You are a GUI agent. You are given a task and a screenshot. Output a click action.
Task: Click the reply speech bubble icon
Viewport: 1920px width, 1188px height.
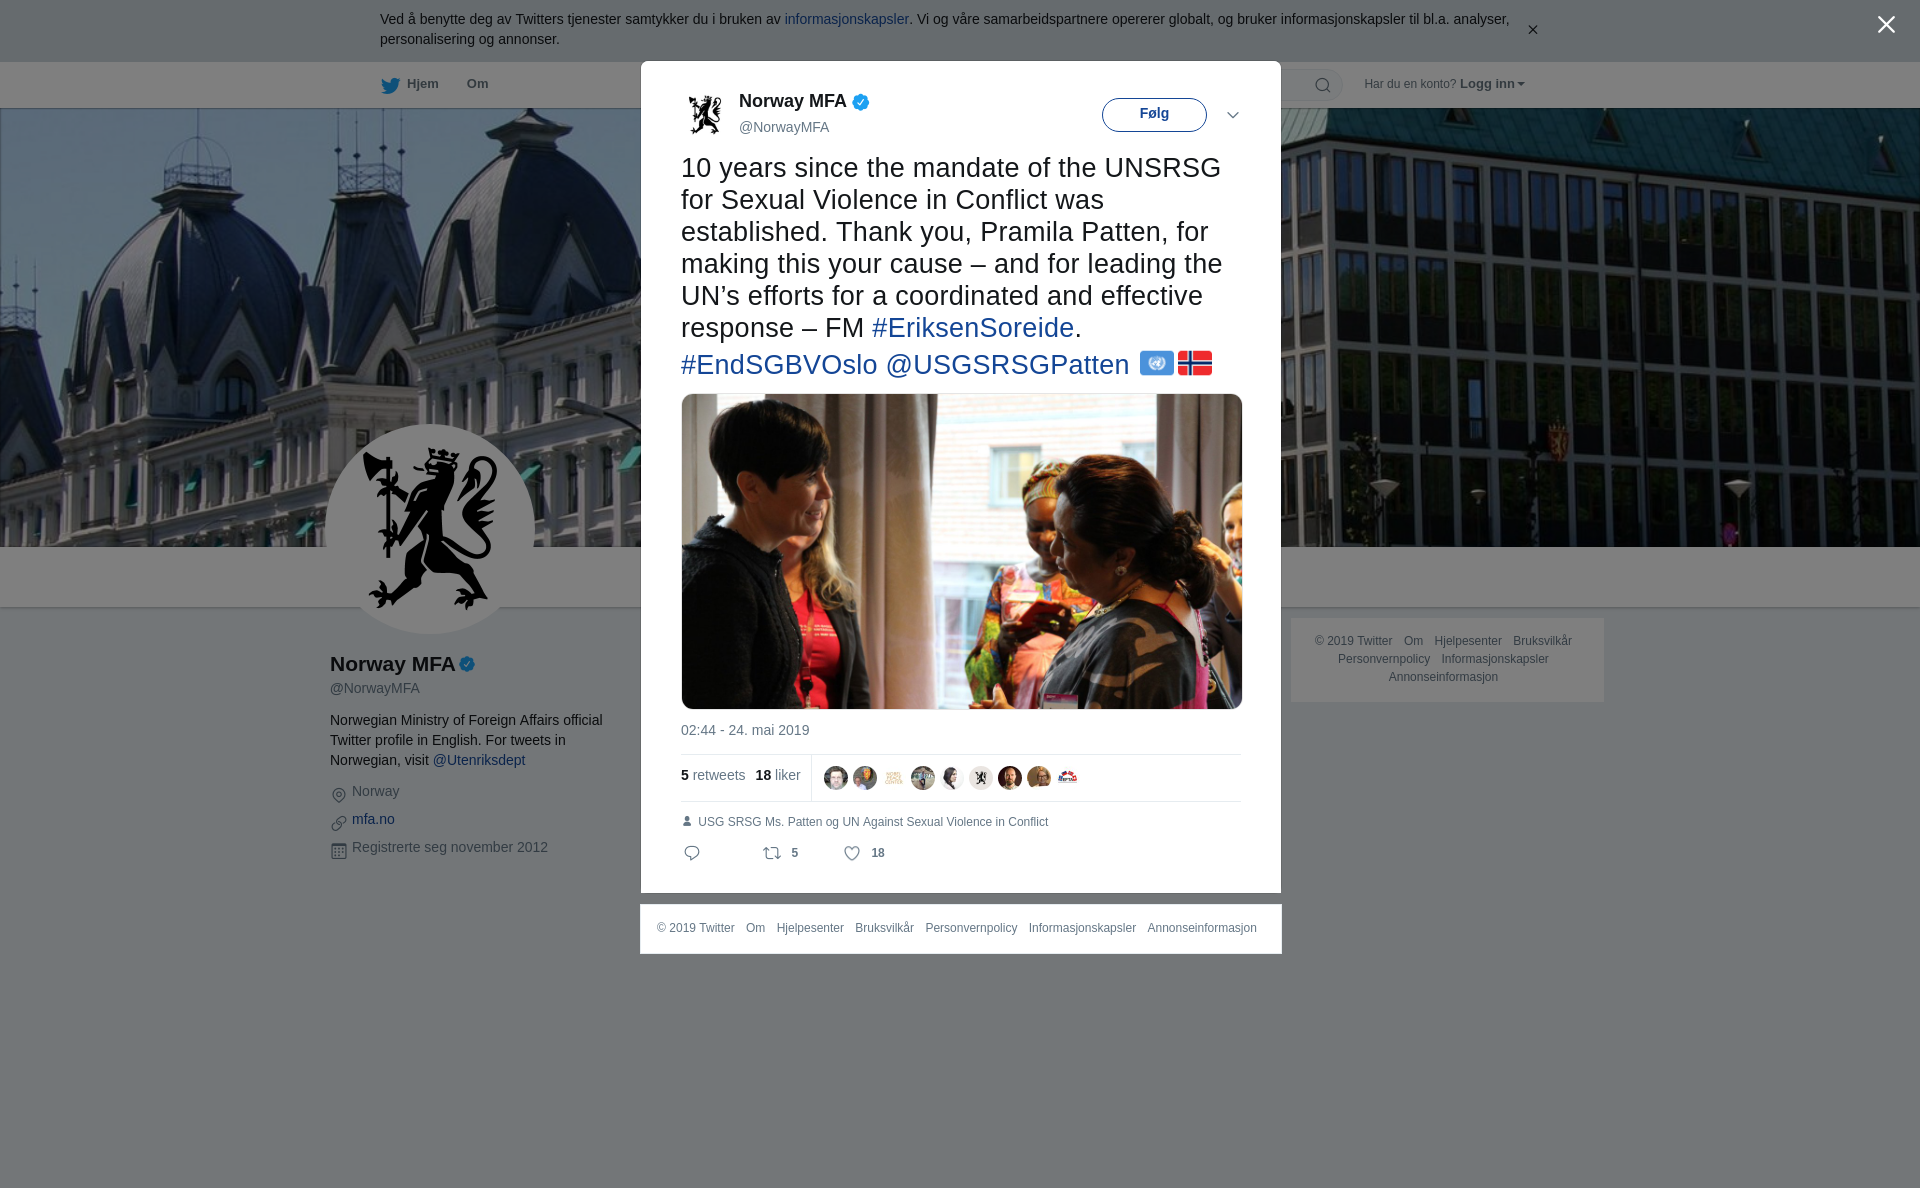692,853
